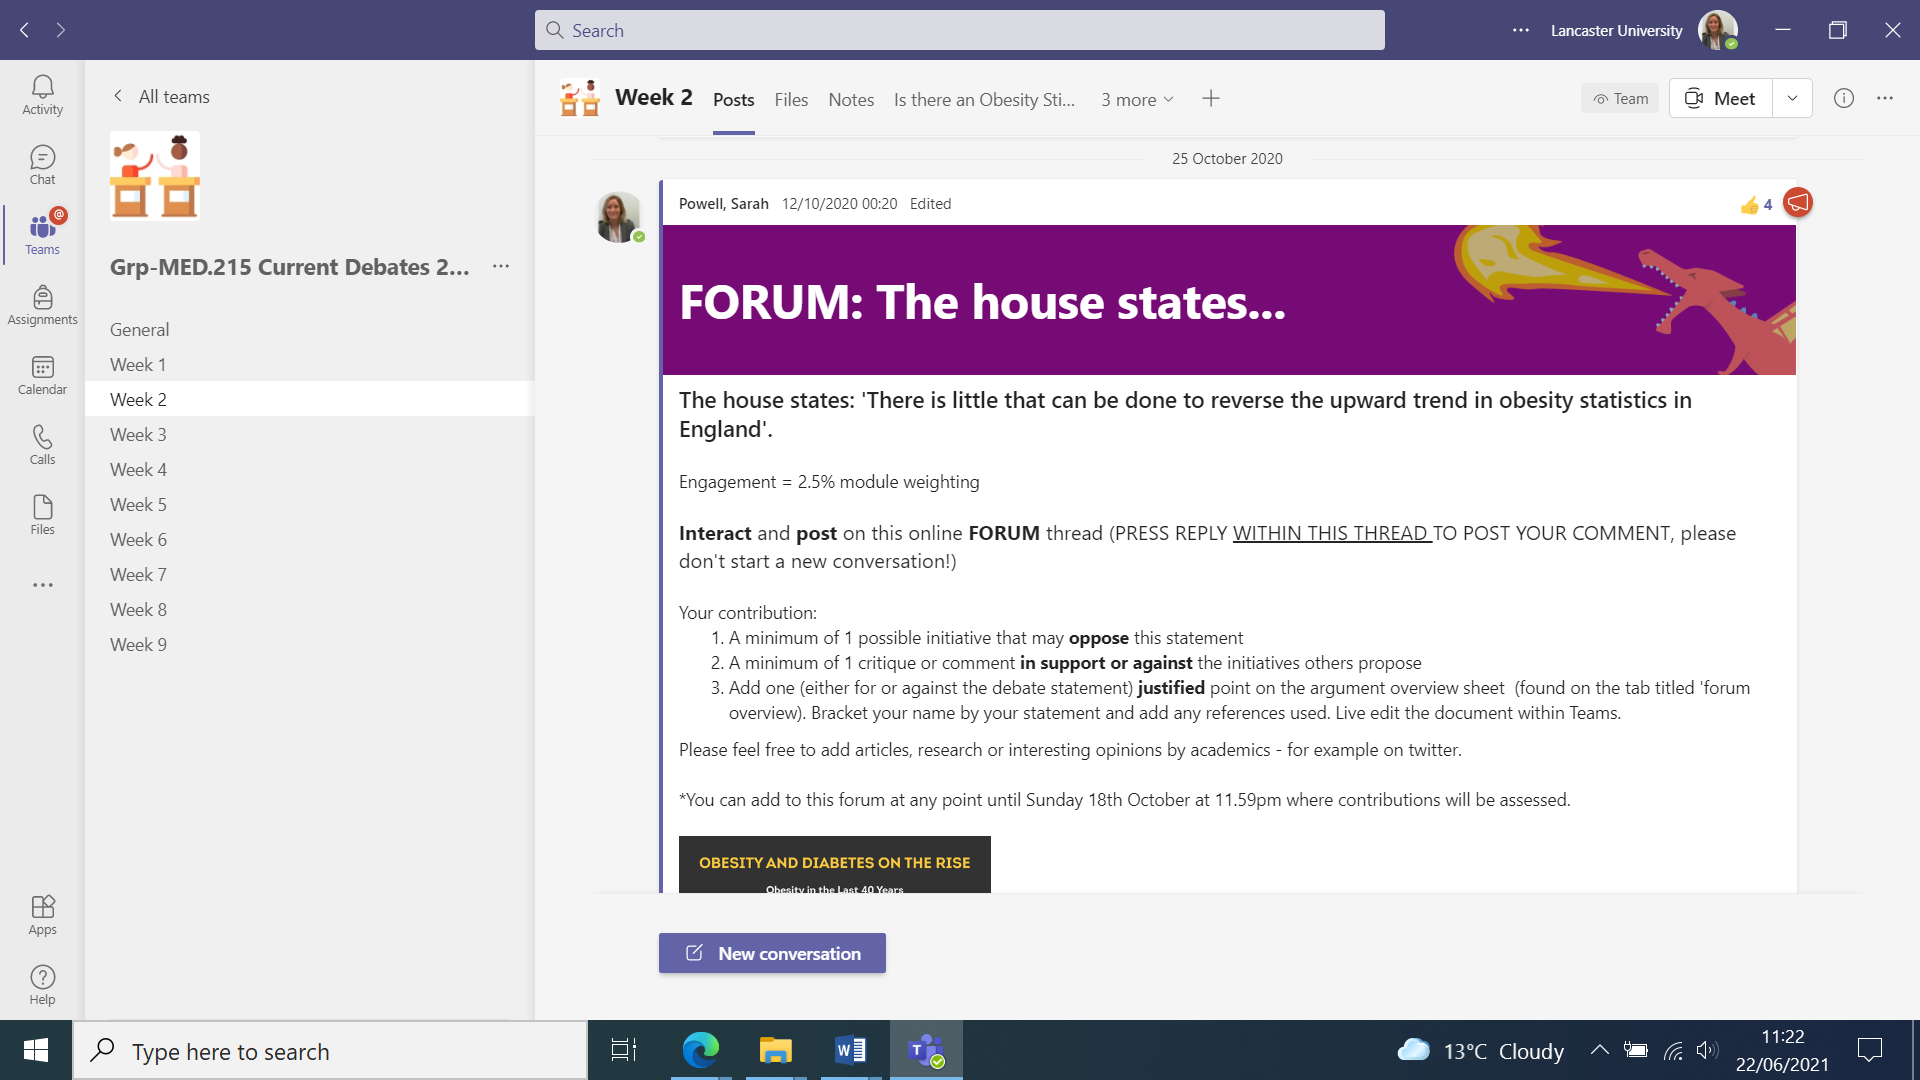This screenshot has height=1080, width=1920.
Task: Click the team picture in sidebar
Action: click(155, 176)
